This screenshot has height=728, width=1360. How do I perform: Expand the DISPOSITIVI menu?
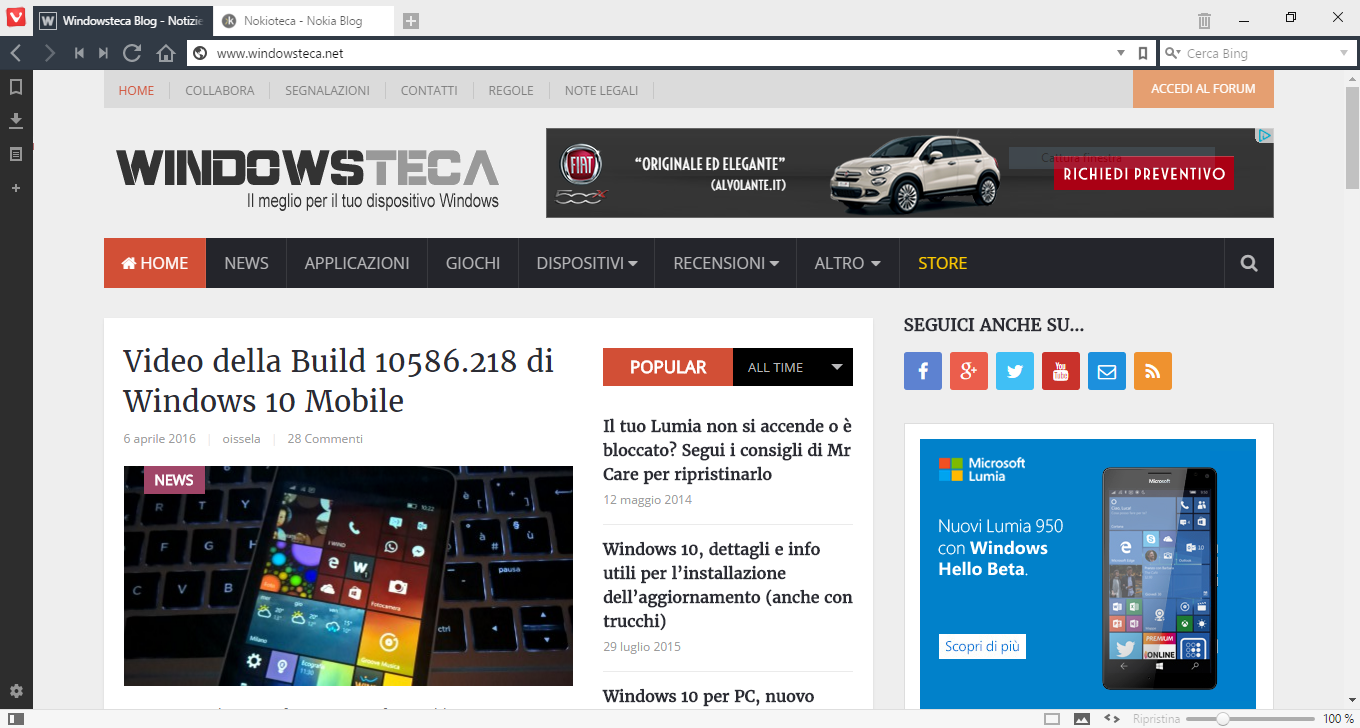pos(587,263)
